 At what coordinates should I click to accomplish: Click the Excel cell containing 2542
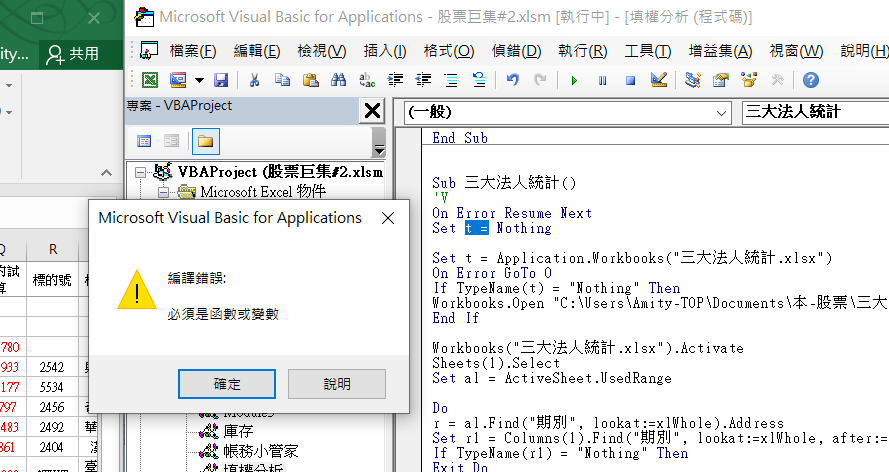coord(52,367)
